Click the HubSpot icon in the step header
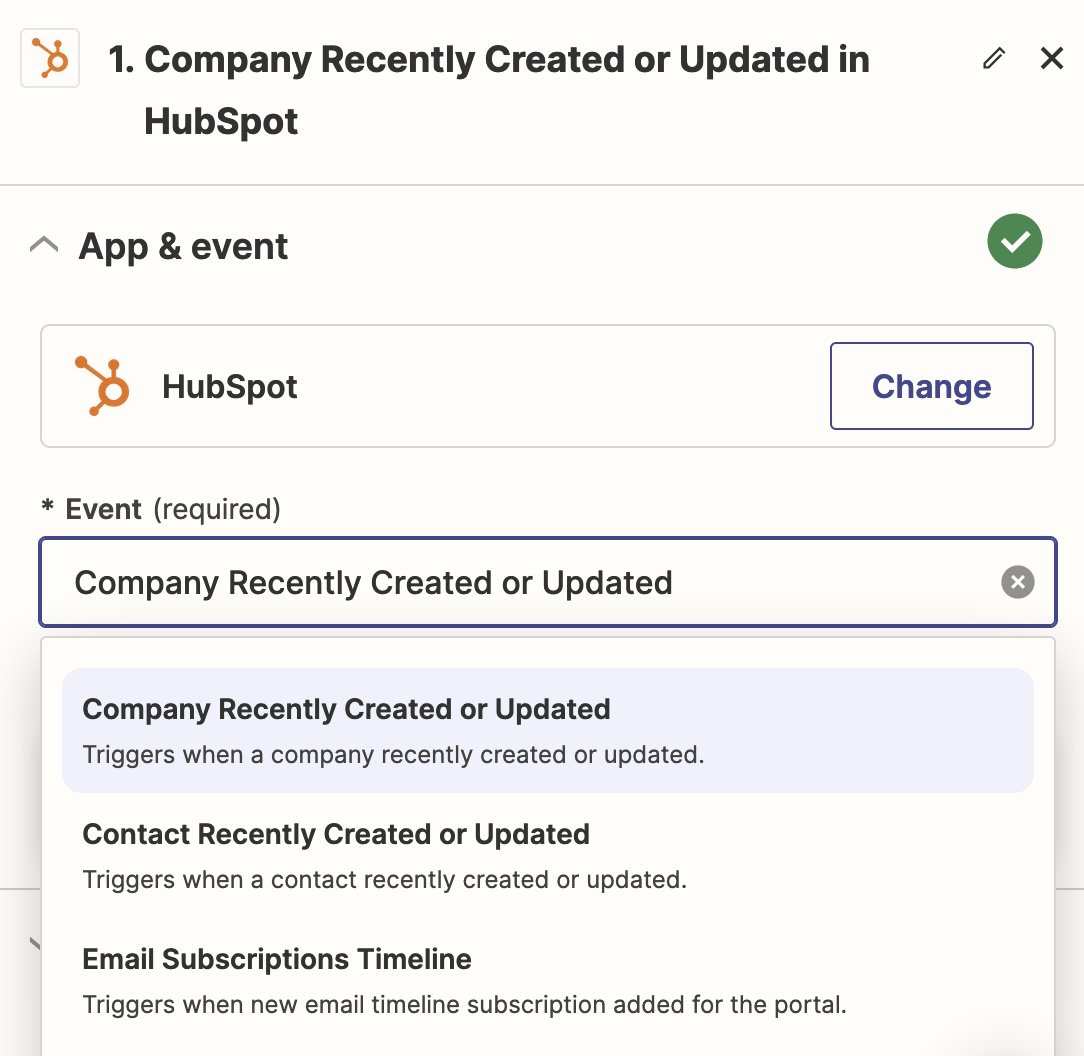This screenshot has height=1056, width=1084. coord(50,58)
